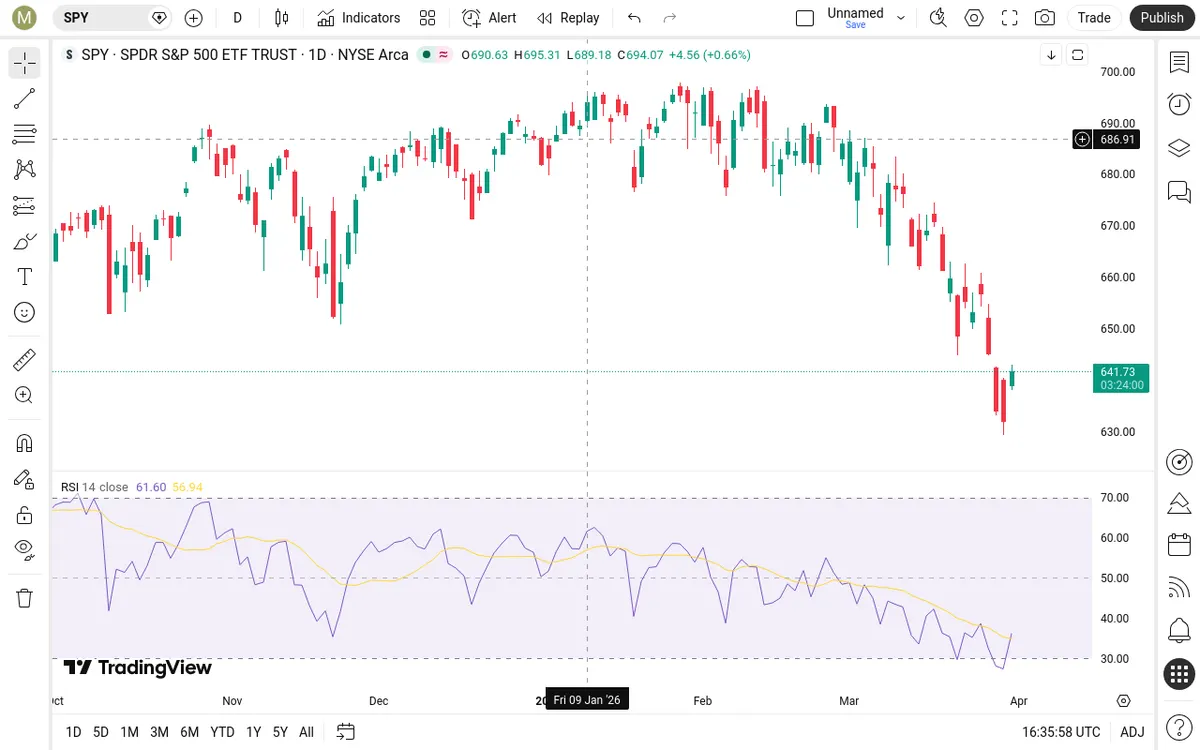
Task: Take a chart snapshot with camera
Action: click(1045, 18)
